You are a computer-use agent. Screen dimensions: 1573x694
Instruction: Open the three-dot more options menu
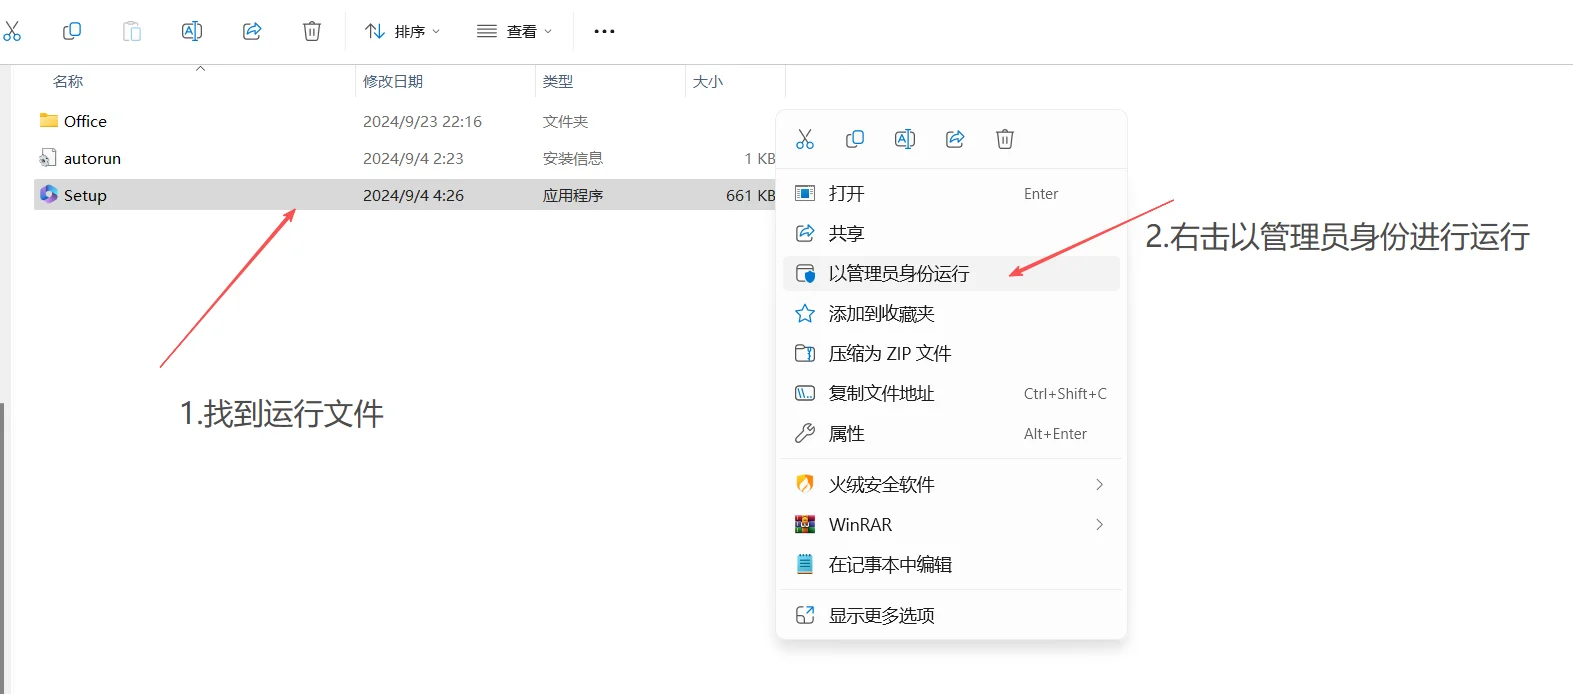[x=604, y=31]
